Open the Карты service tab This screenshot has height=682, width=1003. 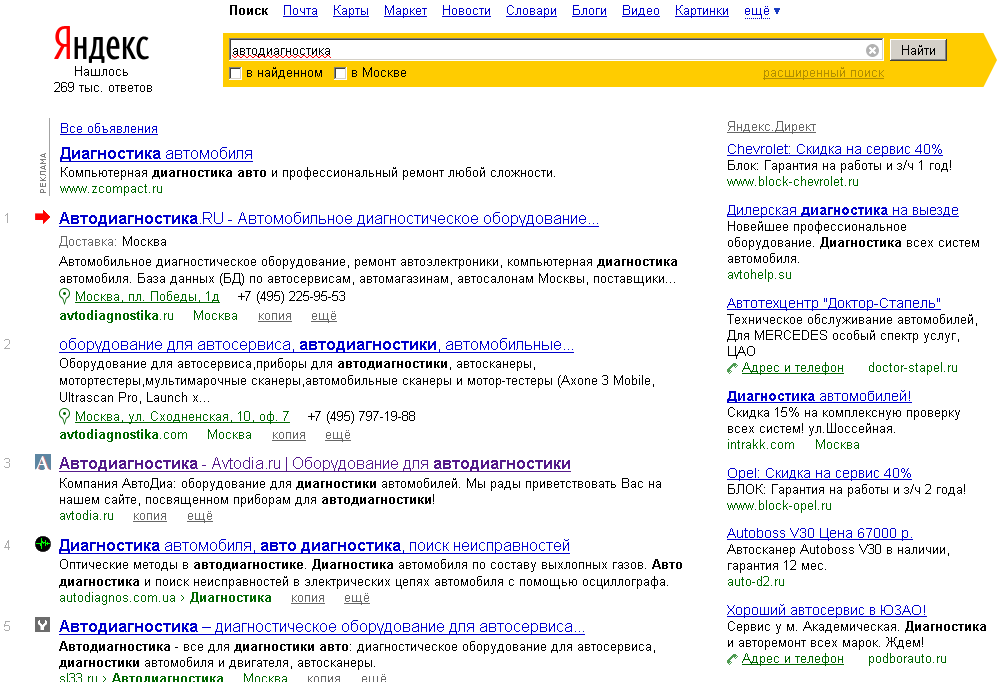pyautogui.click(x=350, y=11)
